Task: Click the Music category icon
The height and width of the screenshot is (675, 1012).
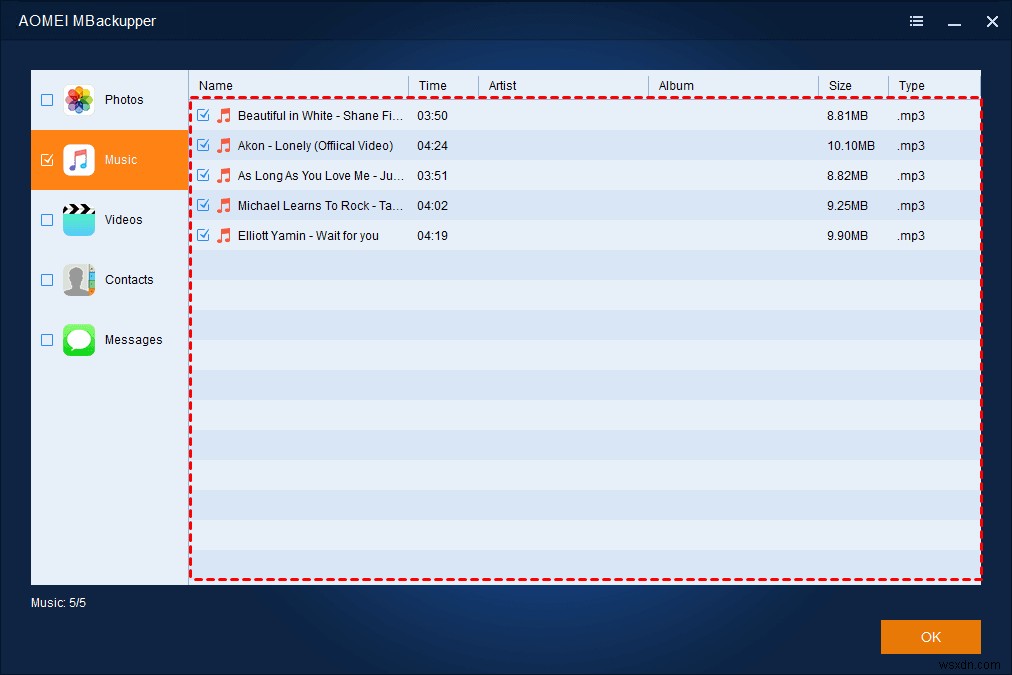Action: pos(78,159)
